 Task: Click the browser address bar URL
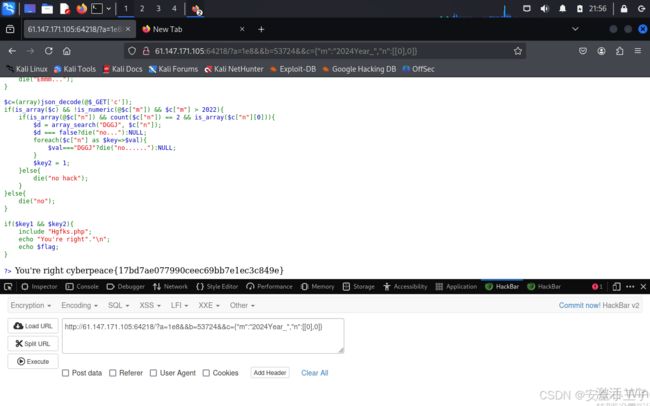[x=286, y=51]
